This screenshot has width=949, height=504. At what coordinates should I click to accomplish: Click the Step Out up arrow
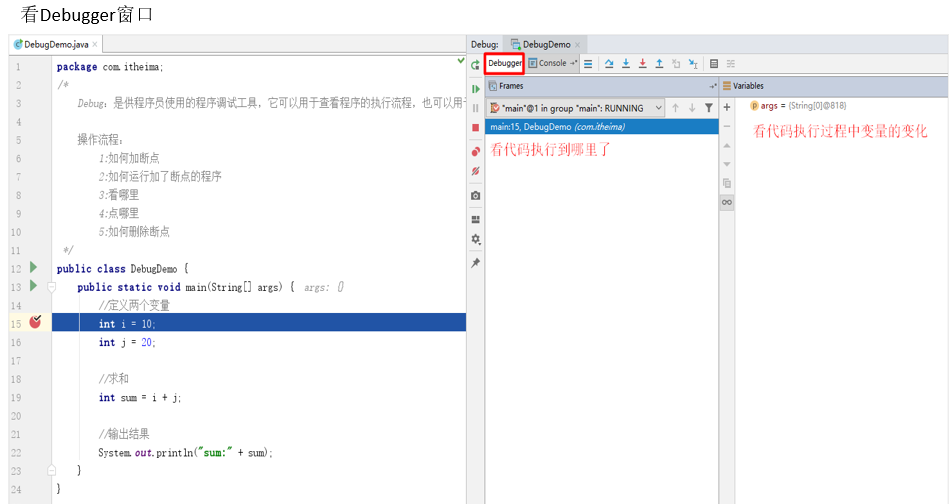659,64
